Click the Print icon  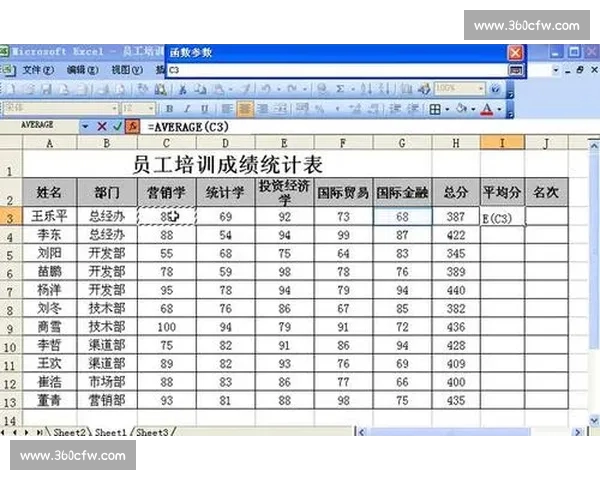(104, 89)
